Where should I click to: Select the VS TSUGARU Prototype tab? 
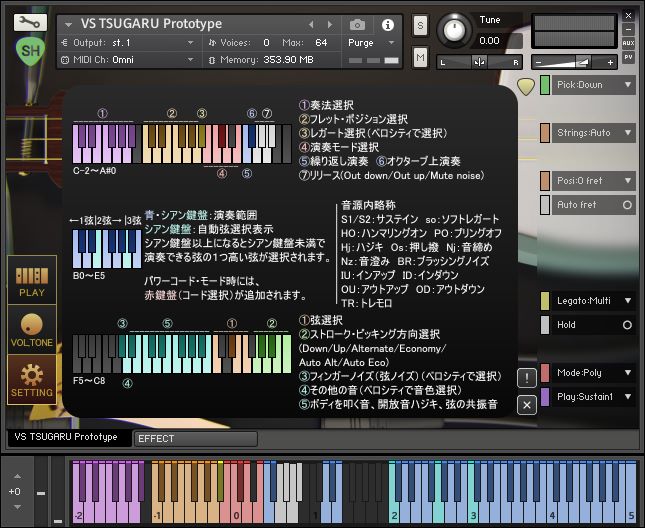click(66, 437)
